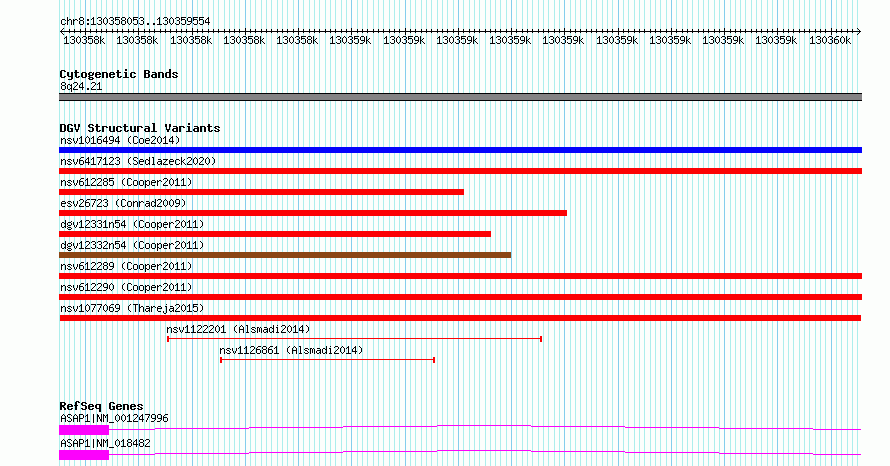Click the gray 8q24.21 cytogenetic band bar
Screen dimensions: 890x466
click(x=460, y=97)
